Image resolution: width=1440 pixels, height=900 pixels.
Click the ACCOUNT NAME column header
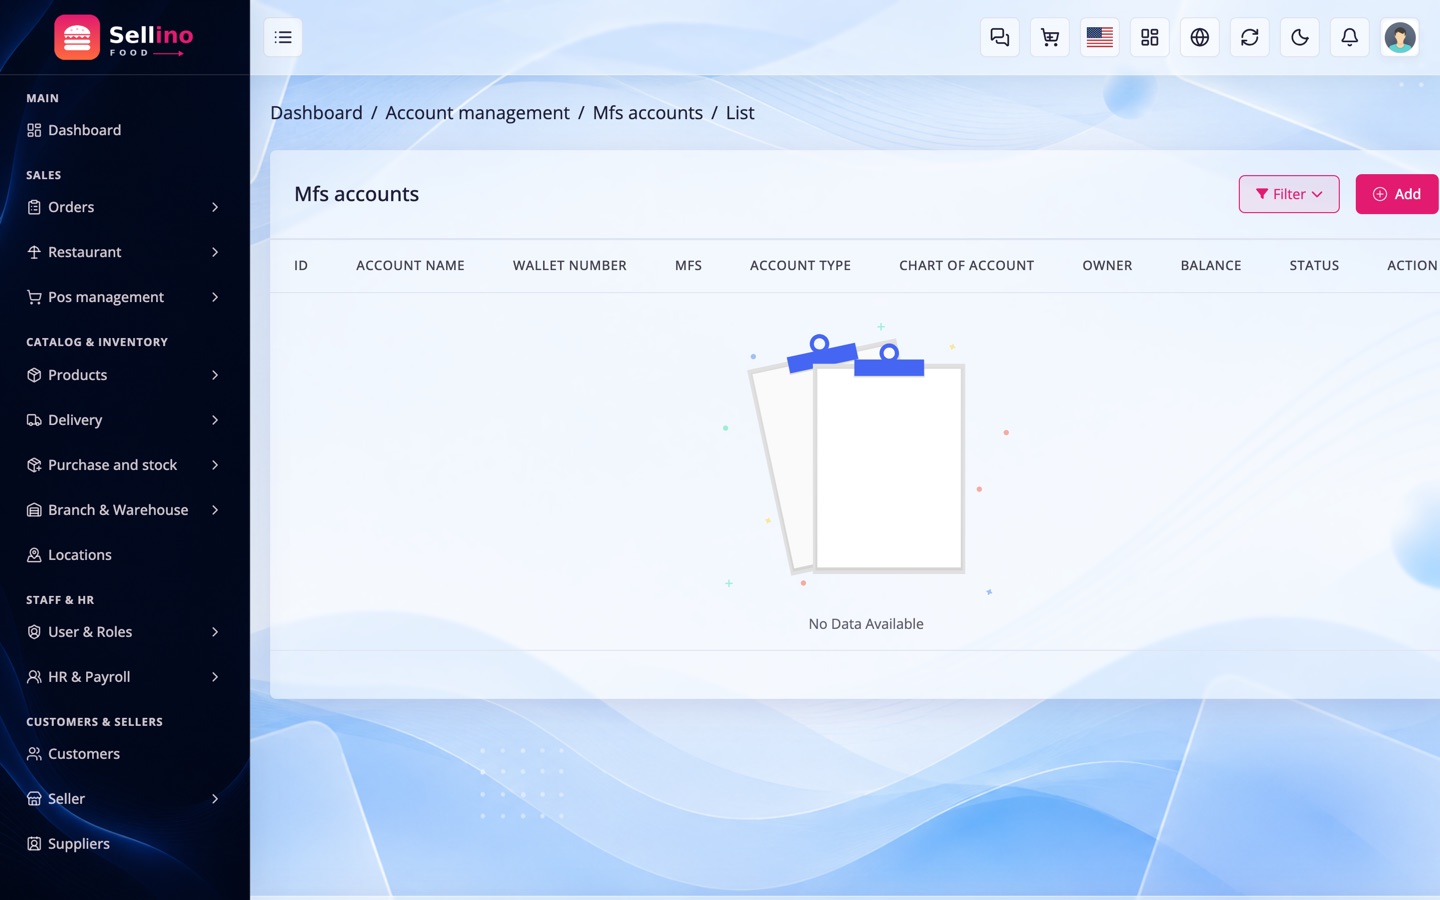tap(410, 266)
